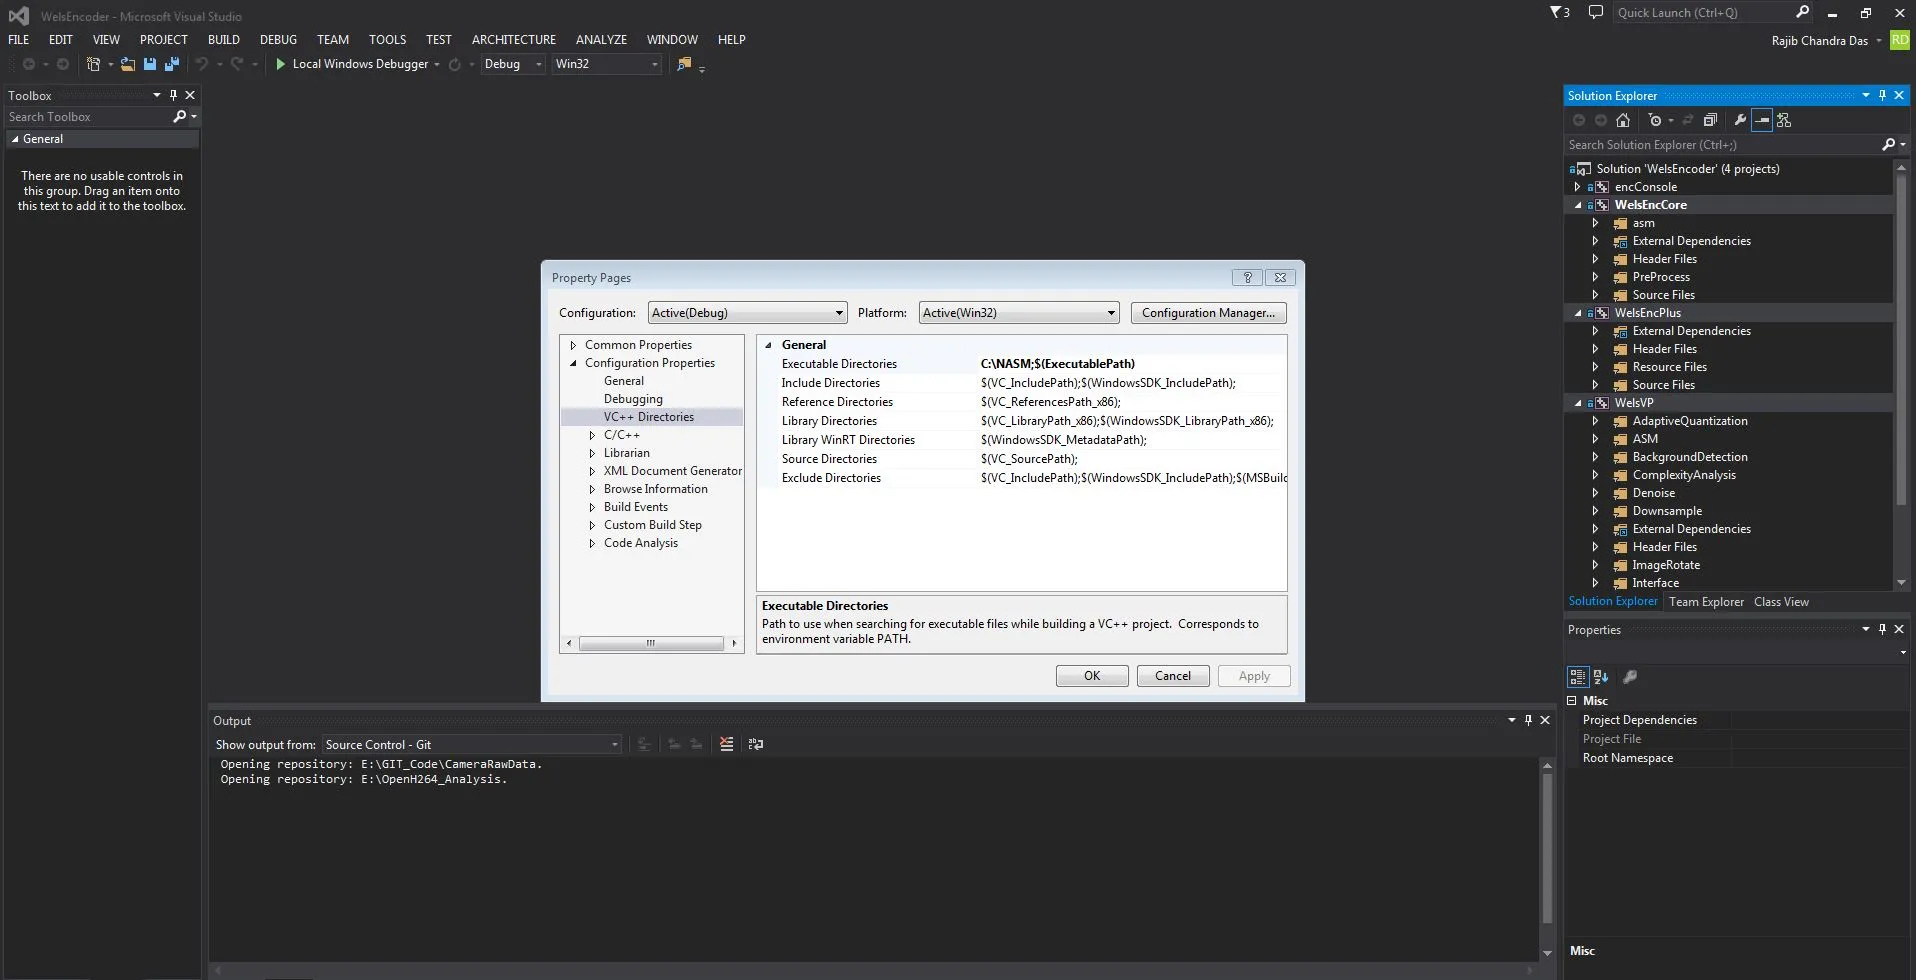Click the Quick Launch search magnifier icon
This screenshot has width=1916, height=980.
click(x=1802, y=13)
